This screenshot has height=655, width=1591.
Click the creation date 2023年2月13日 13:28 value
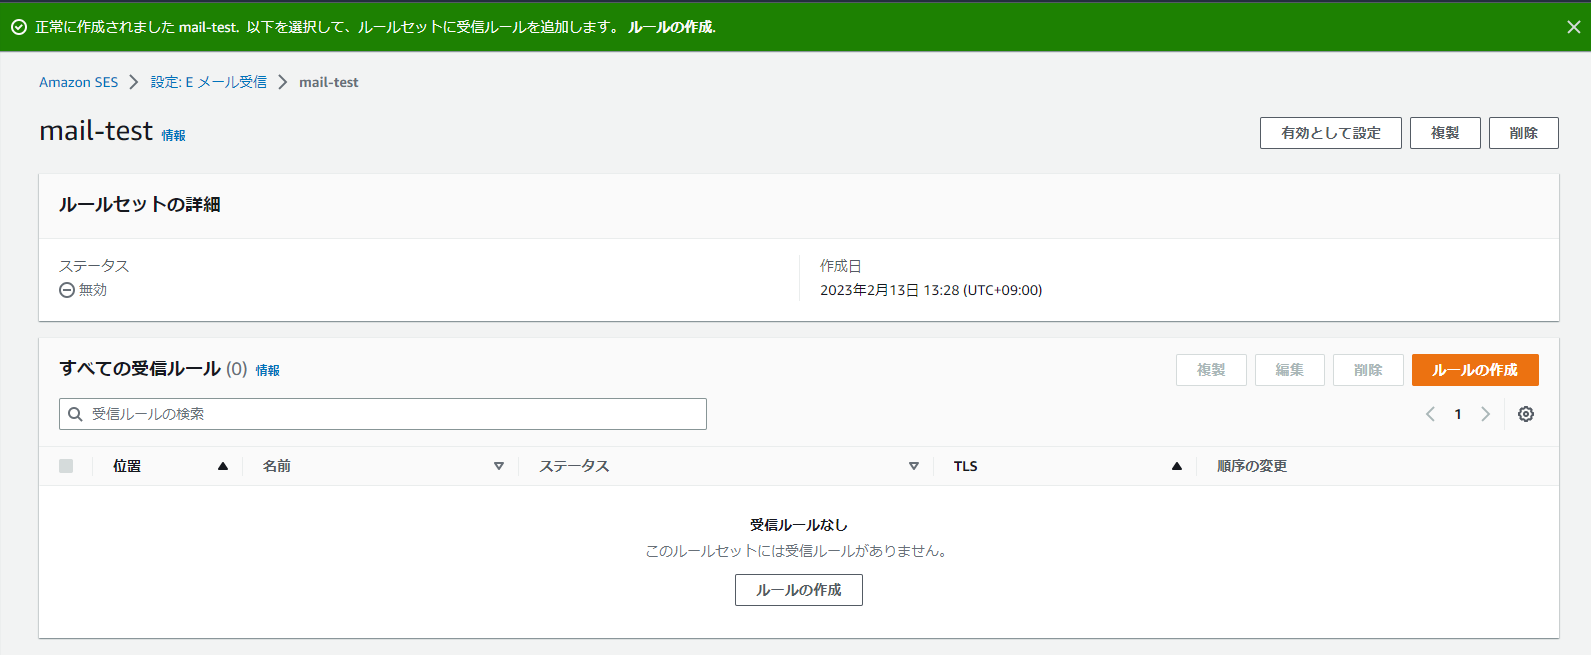click(x=931, y=290)
